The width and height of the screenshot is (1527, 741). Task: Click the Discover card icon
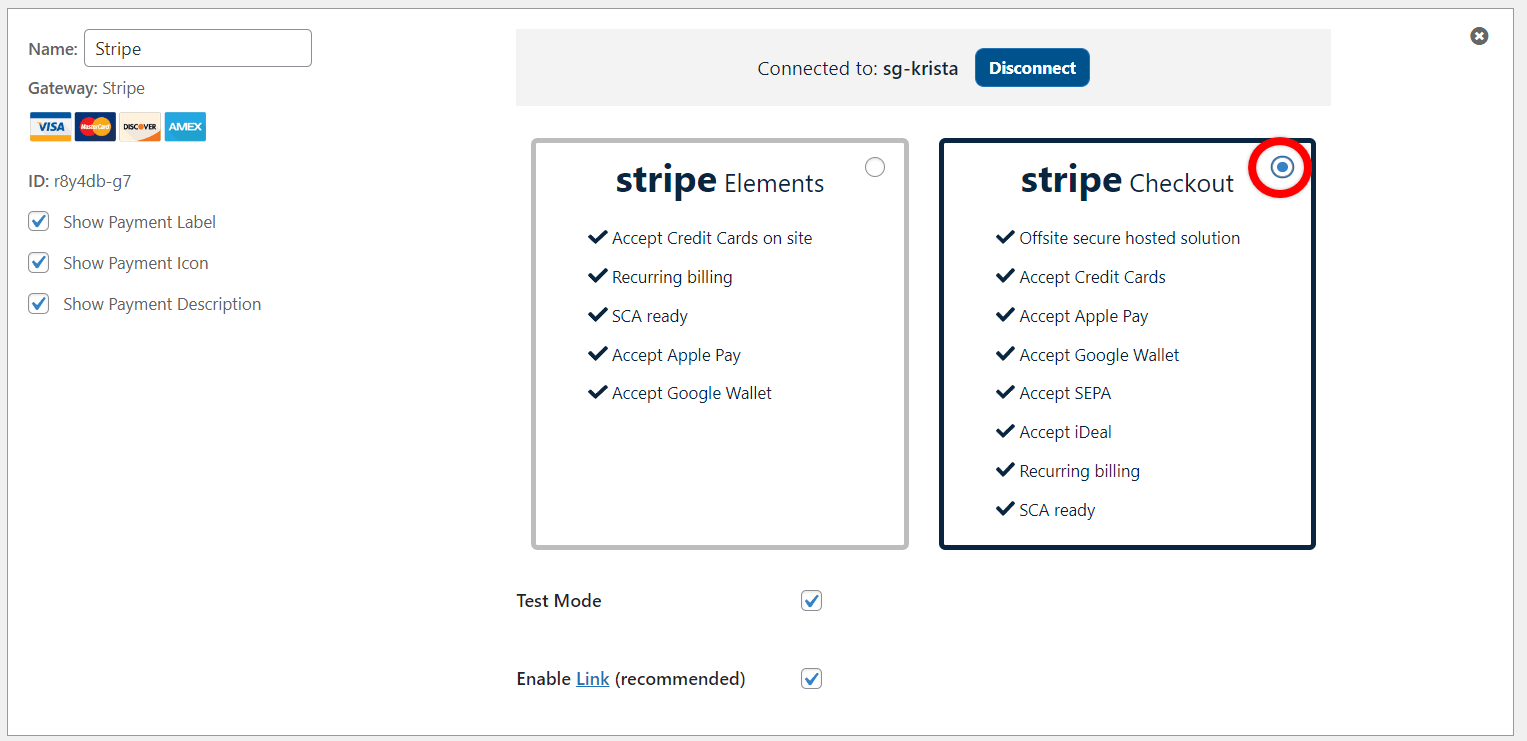pyautogui.click(x=140, y=127)
